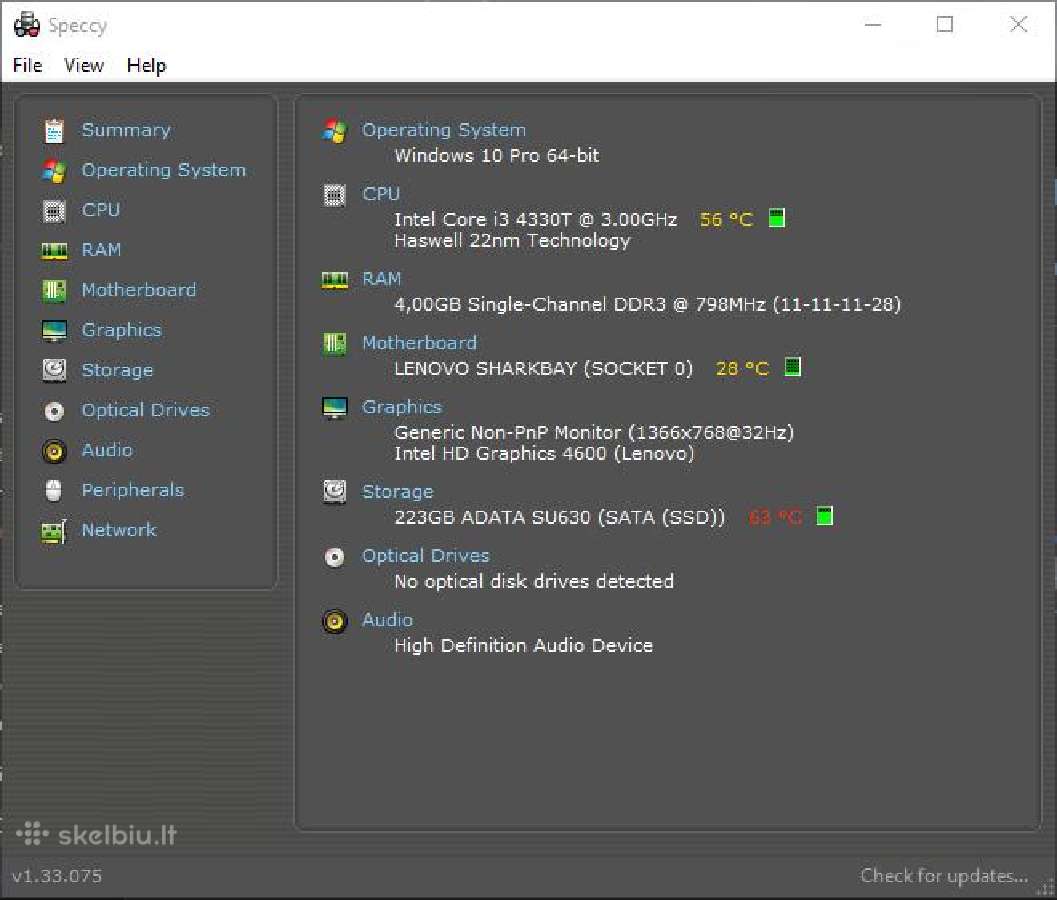Click the Windows flag icon in summary panel
The image size is (1057, 900).
tap(334, 131)
